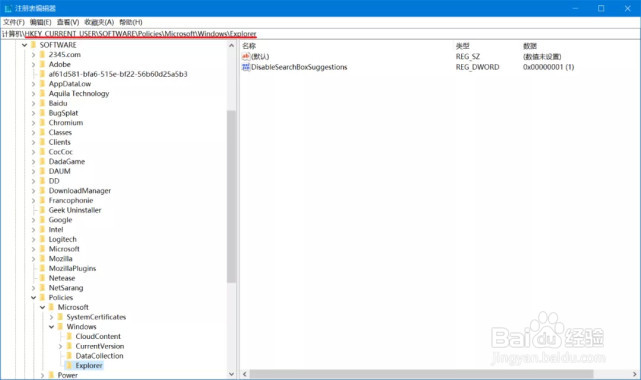641x380 pixels.
Task: Select the MozillaPlugins folder icon
Action: pos(43,268)
